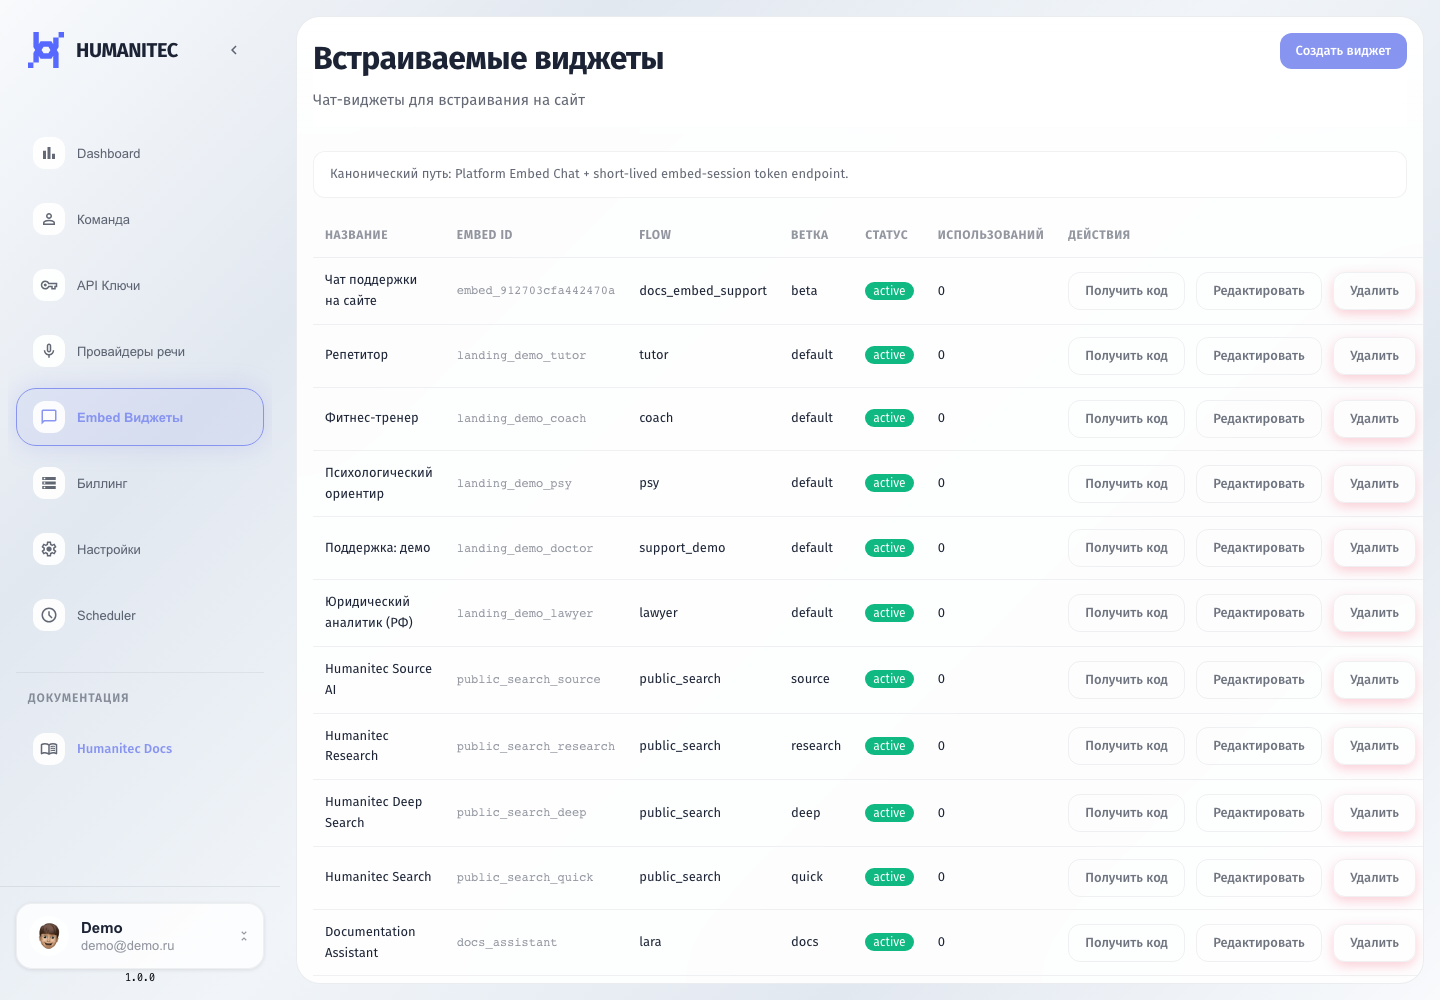Click widget name Humanitec Deep Search
The height and width of the screenshot is (1000, 1440).
[x=373, y=812]
